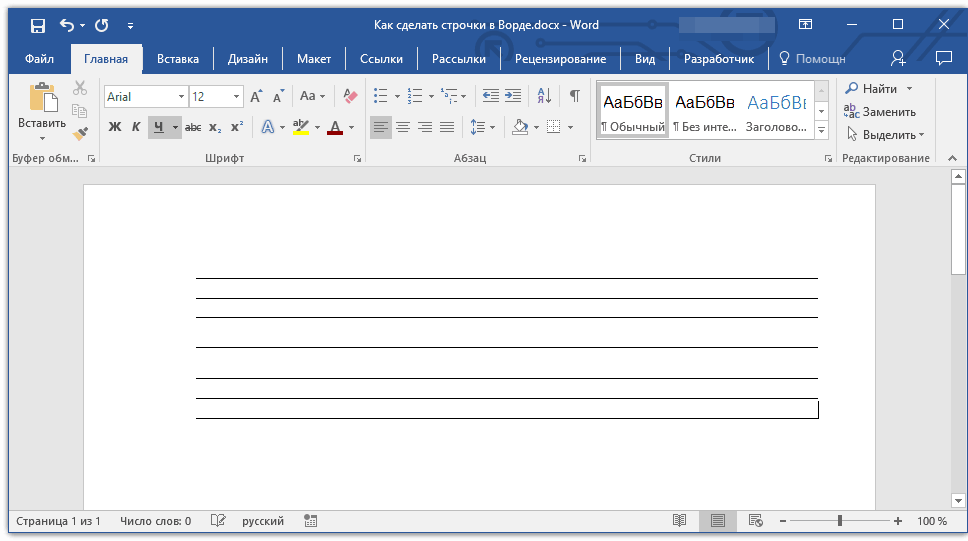Decrease paragraph indent
Screen dimensions: 968x541
pos(491,96)
